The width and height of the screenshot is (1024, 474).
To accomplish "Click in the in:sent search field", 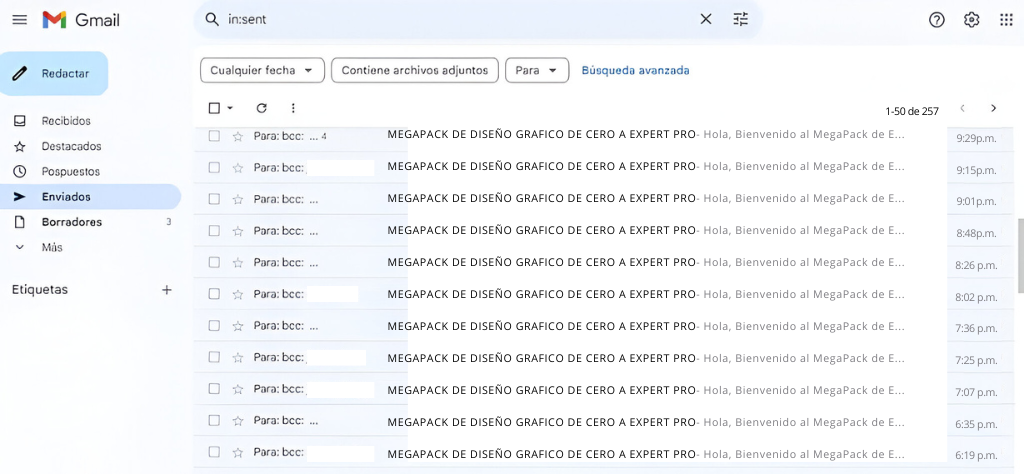I will click(x=450, y=19).
